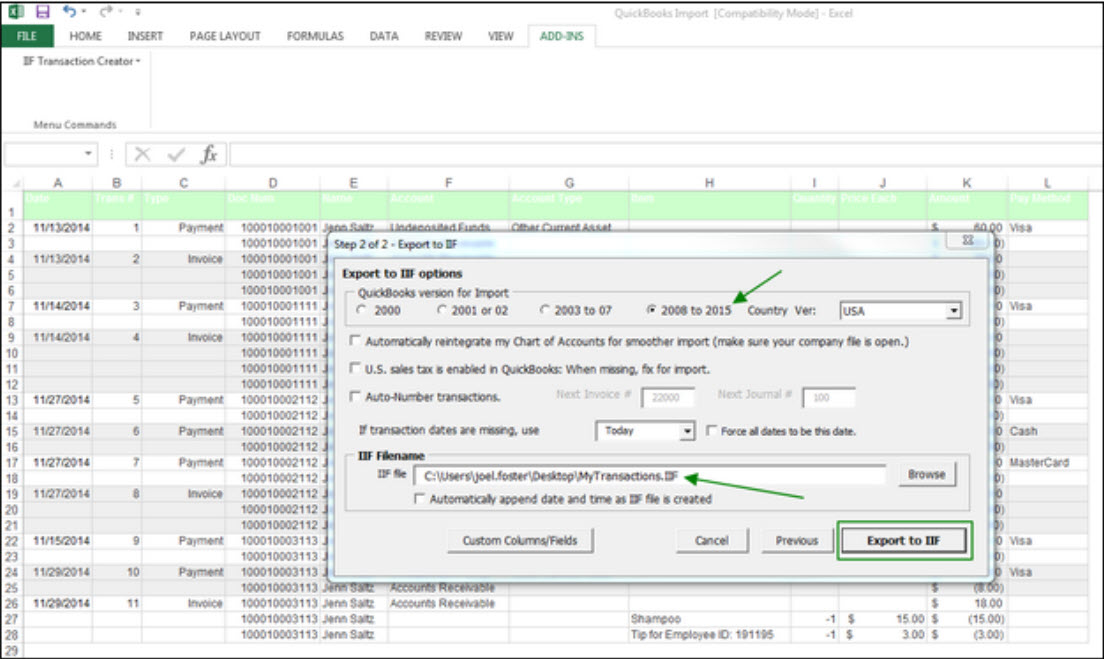This screenshot has height=659, width=1104.
Task: Switch to the INSERT tab
Action: (x=145, y=36)
